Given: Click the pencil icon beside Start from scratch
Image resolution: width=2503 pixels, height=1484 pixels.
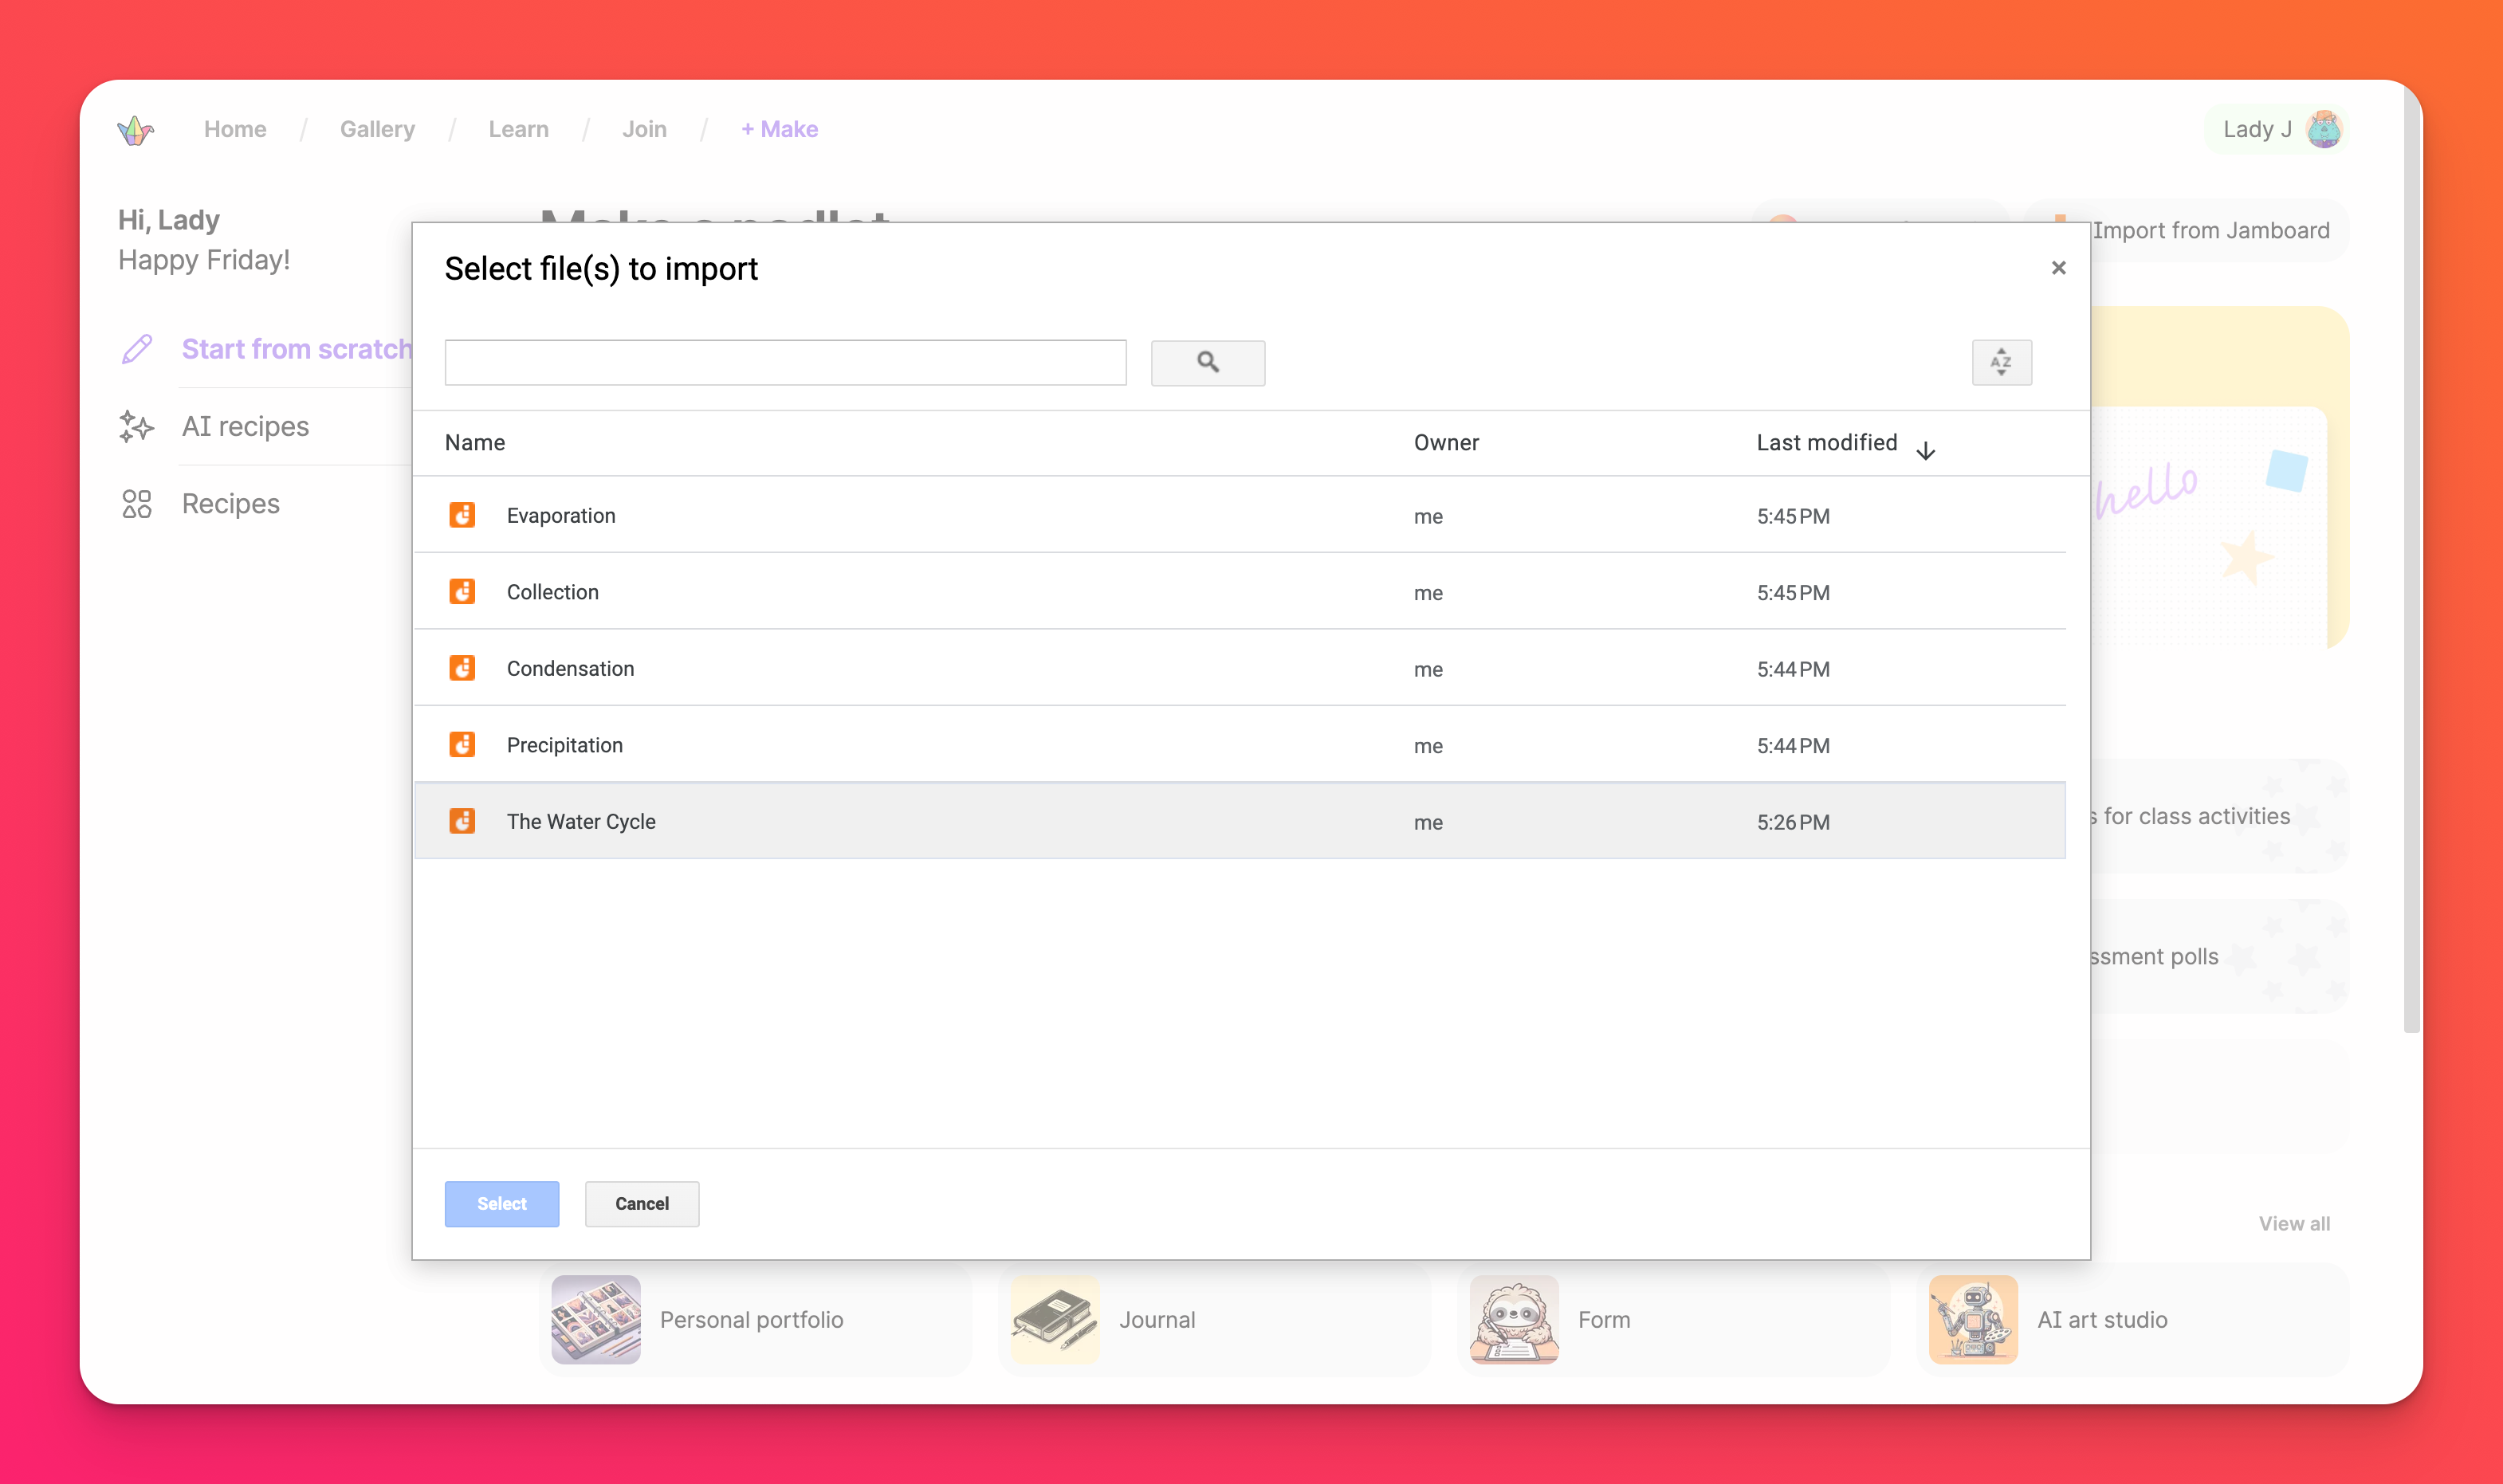Looking at the screenshot, I should click(137, 349).
